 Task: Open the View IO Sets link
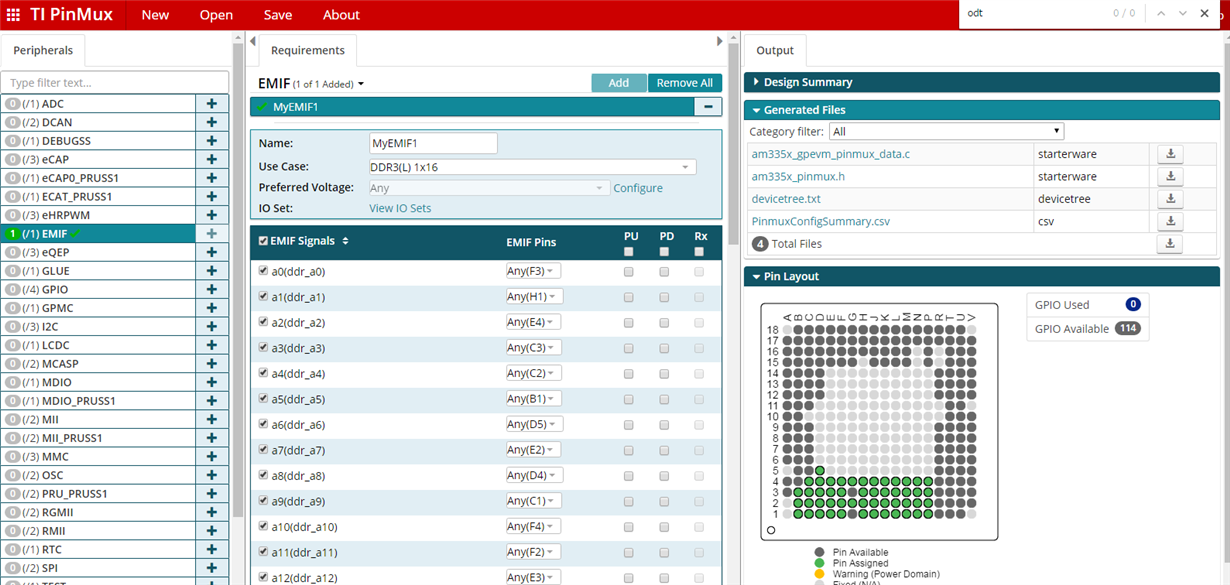pos(400,208)
